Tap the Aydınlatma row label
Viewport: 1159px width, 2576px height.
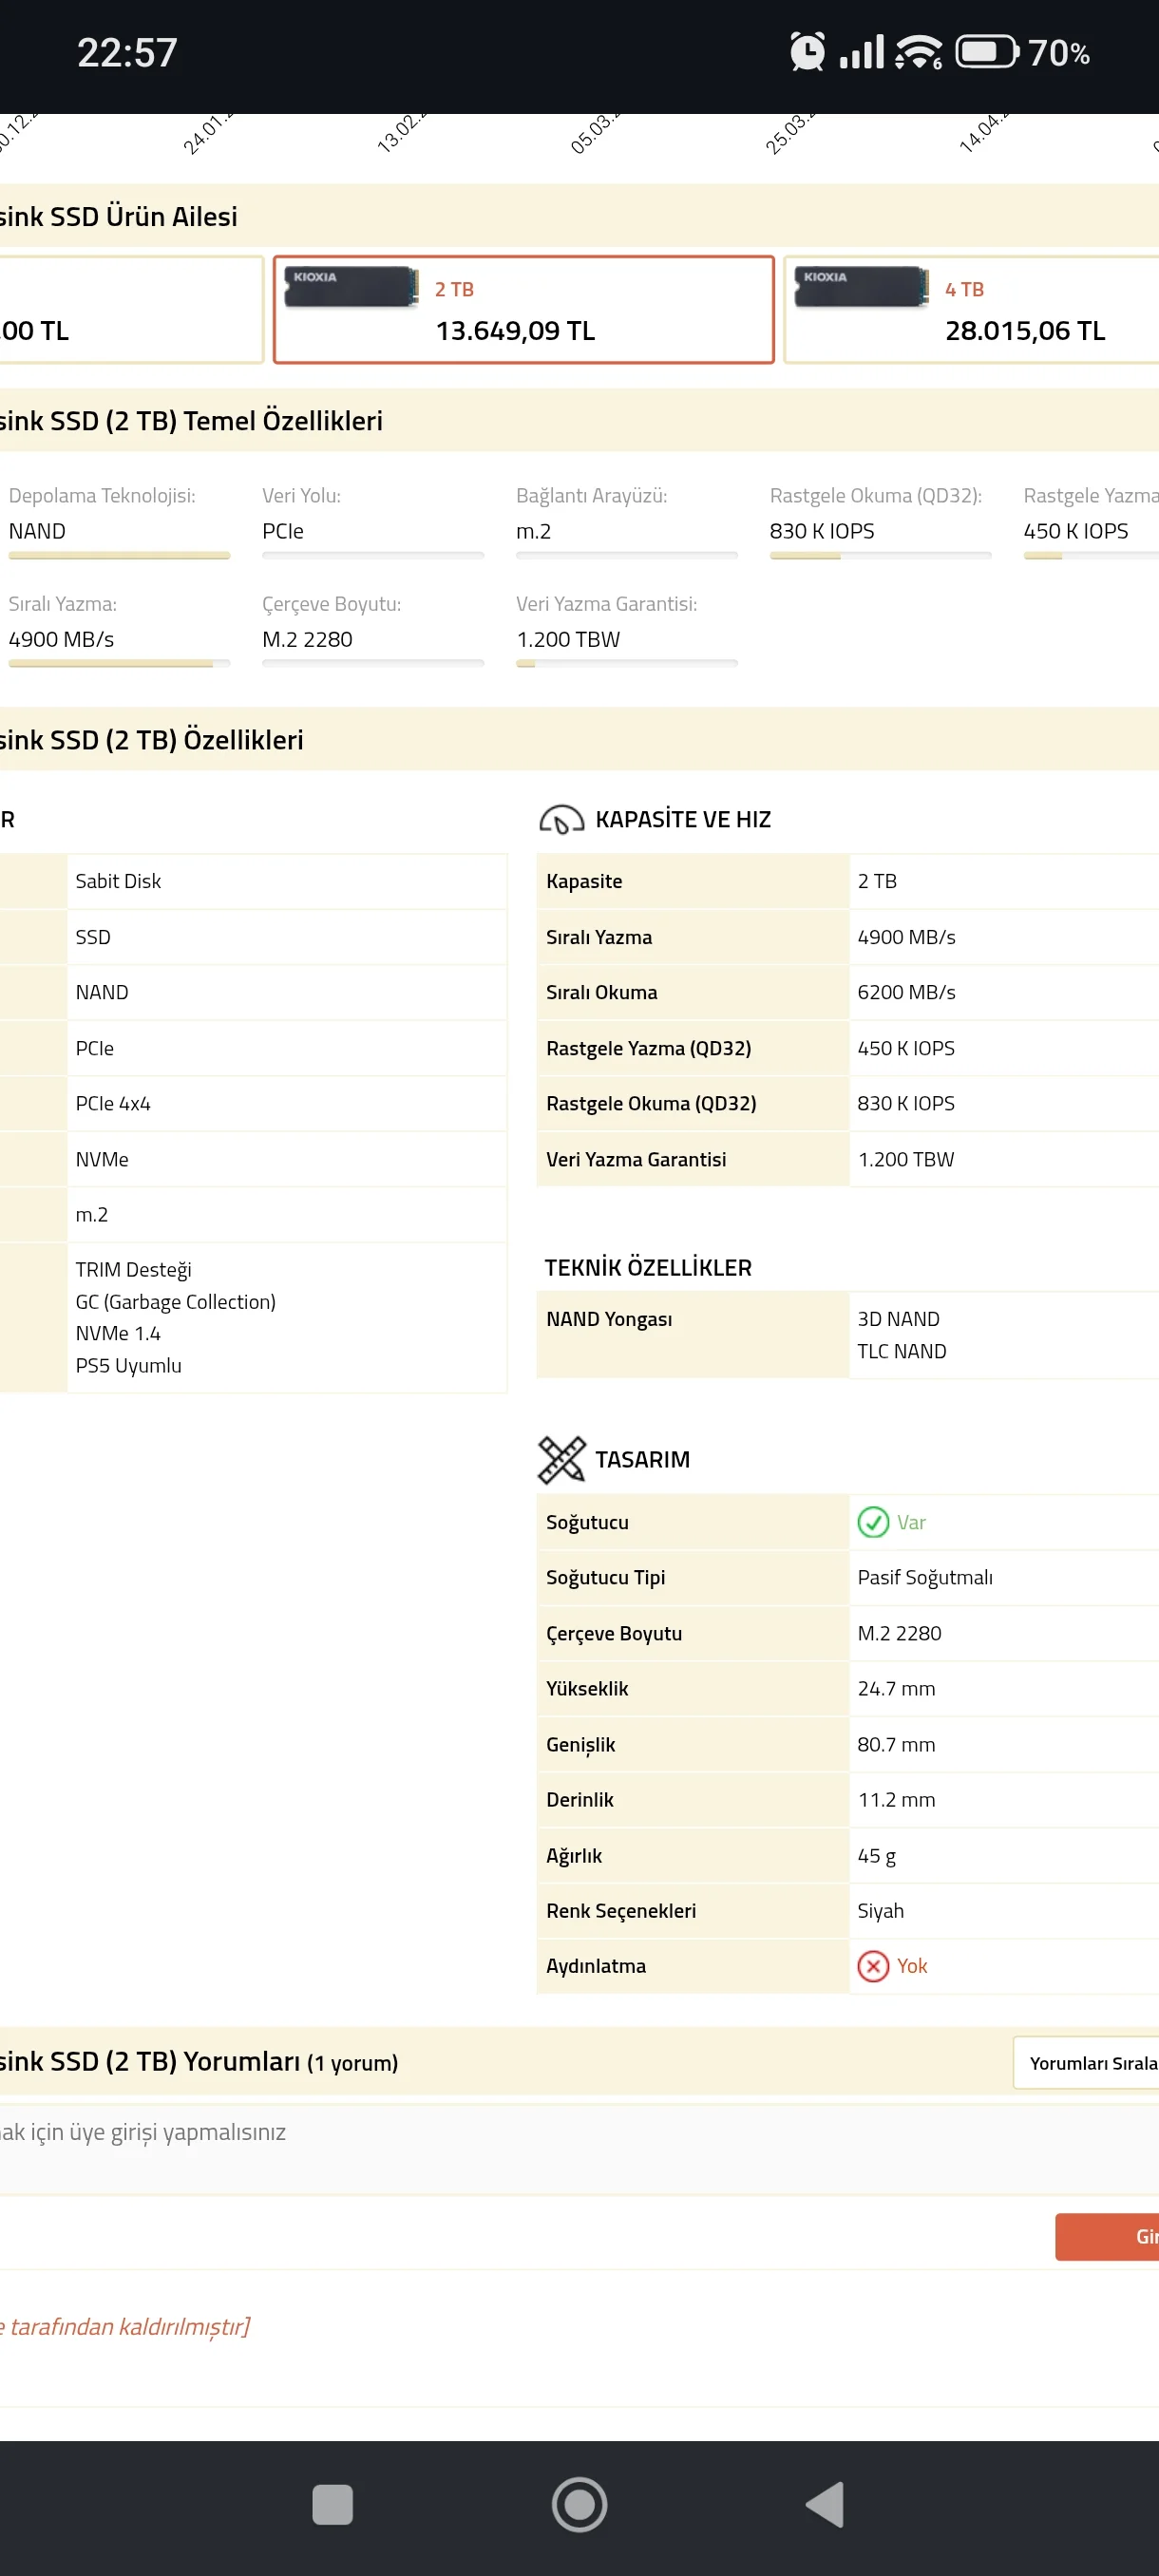coord(596,1966)
